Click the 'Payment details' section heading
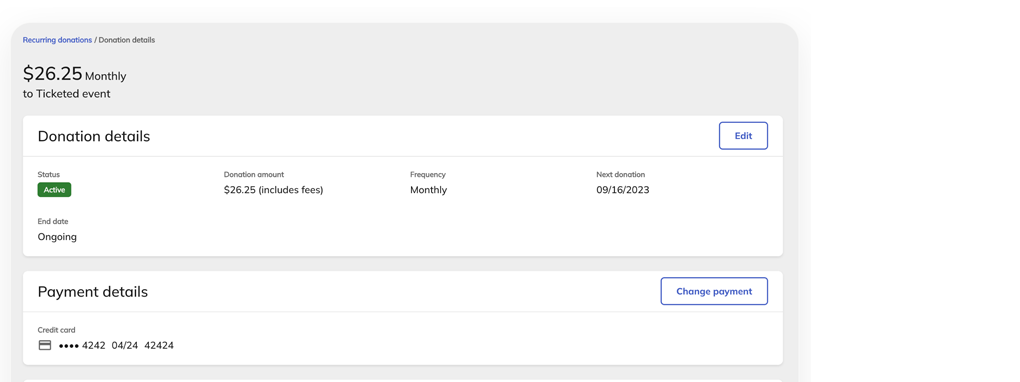The height and width of the screenshot is (382, 1020). pos(92,292)
